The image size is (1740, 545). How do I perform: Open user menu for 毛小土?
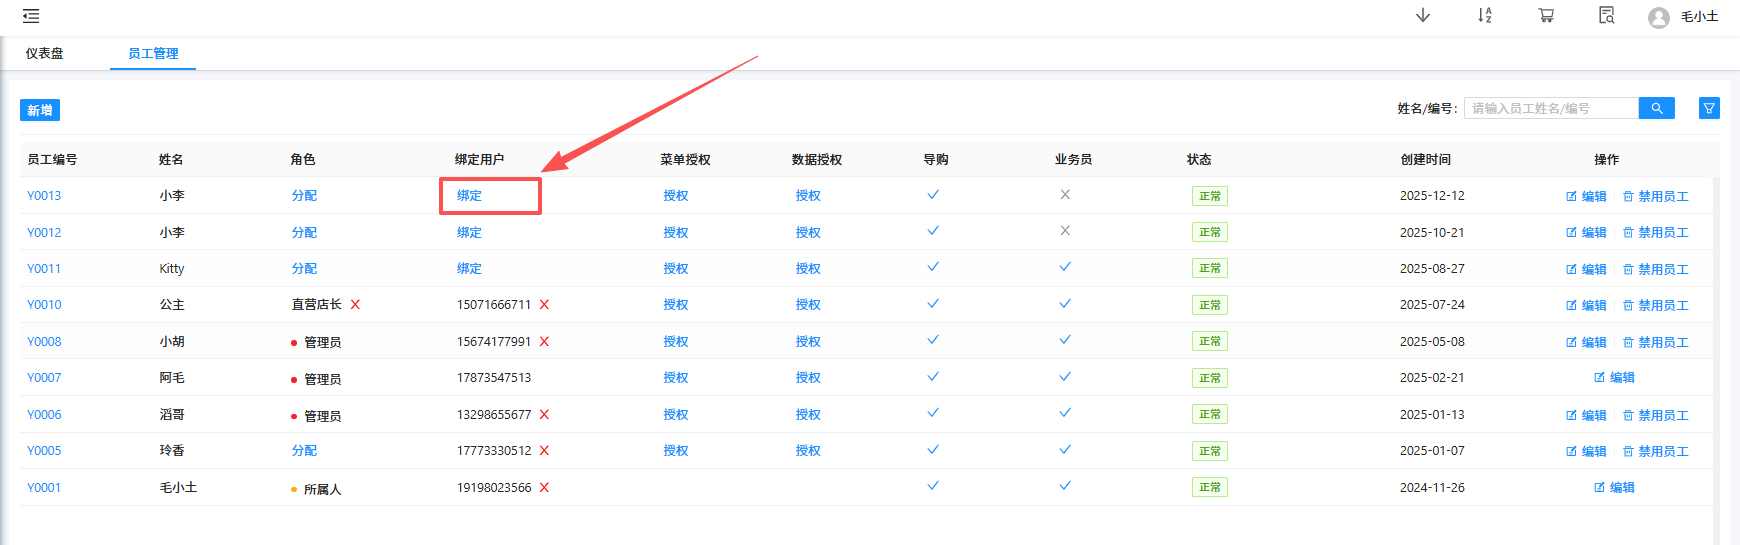tap(1685, 17)
